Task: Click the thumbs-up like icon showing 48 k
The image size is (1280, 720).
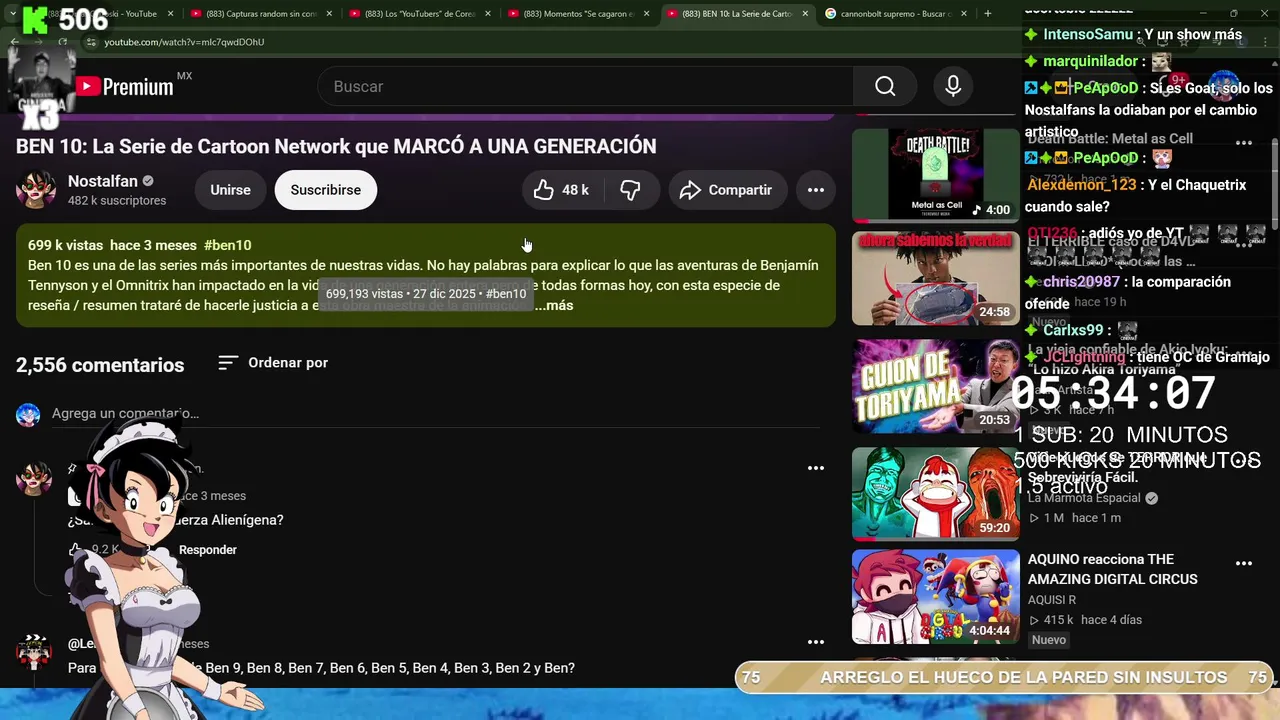Action: [x=544, y=190]
